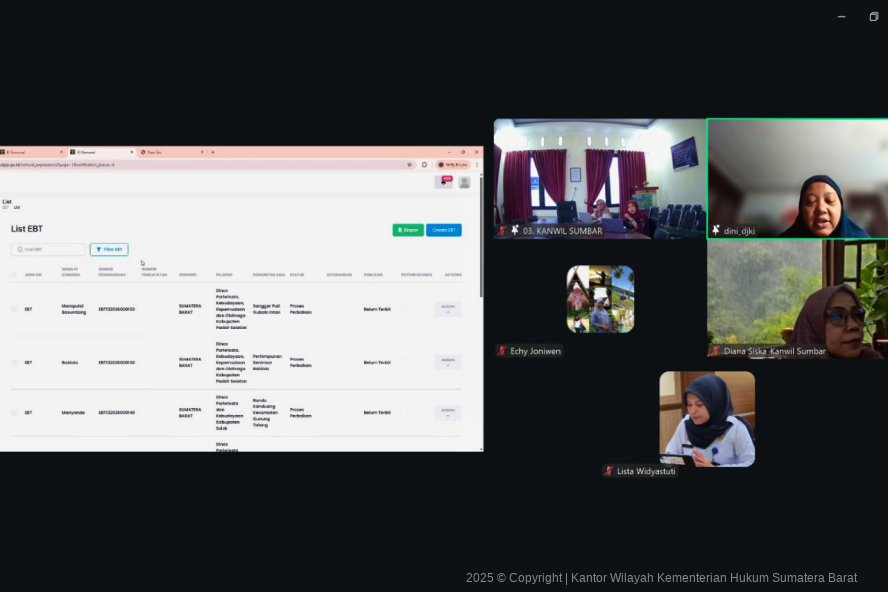
Task: Open Actions dropdown for Bakiuku row
Action: pos(448,362)
